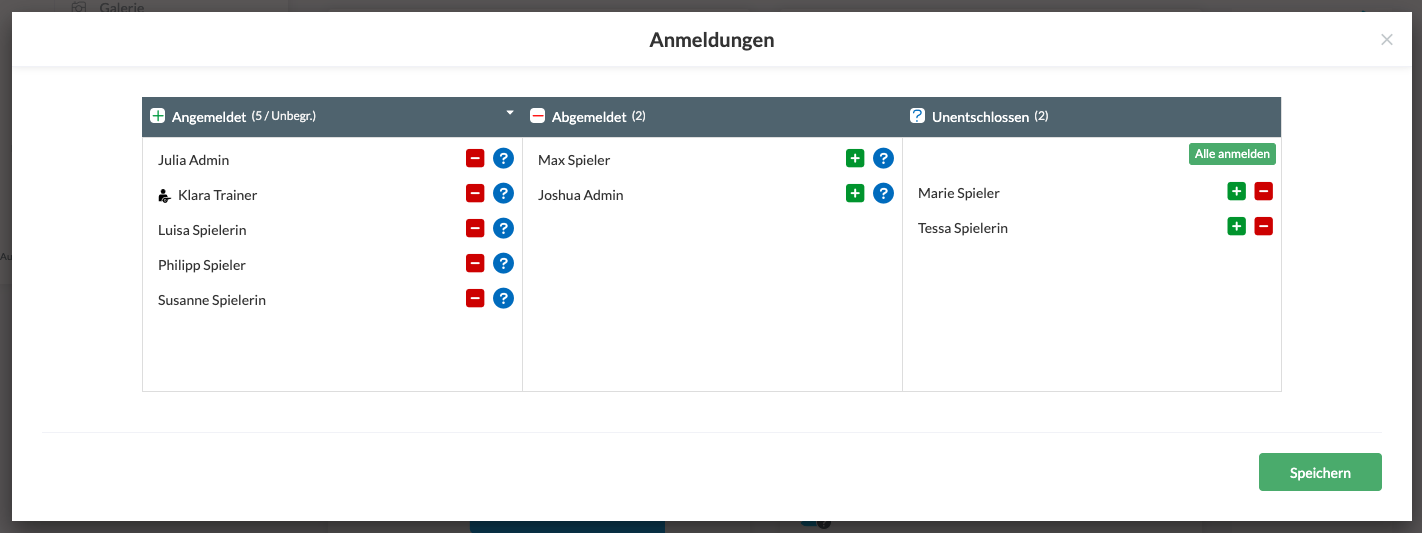Click question mark icon for Julia Admin
The image size is (1422, 533).
(x=504, y=158)
